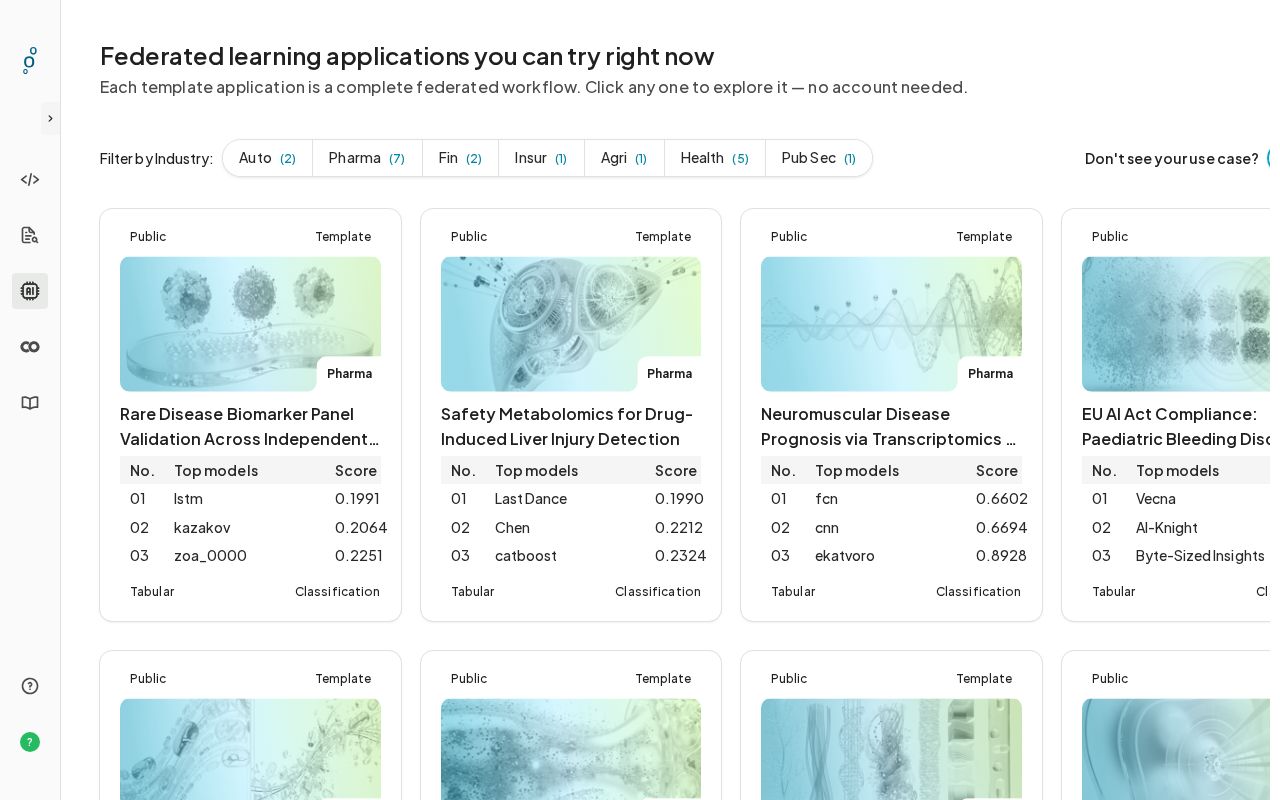Viewport: 1280px width, 800px height.
Task: Filter templates by Pub Sec industry
Action: tap(819, 158)
